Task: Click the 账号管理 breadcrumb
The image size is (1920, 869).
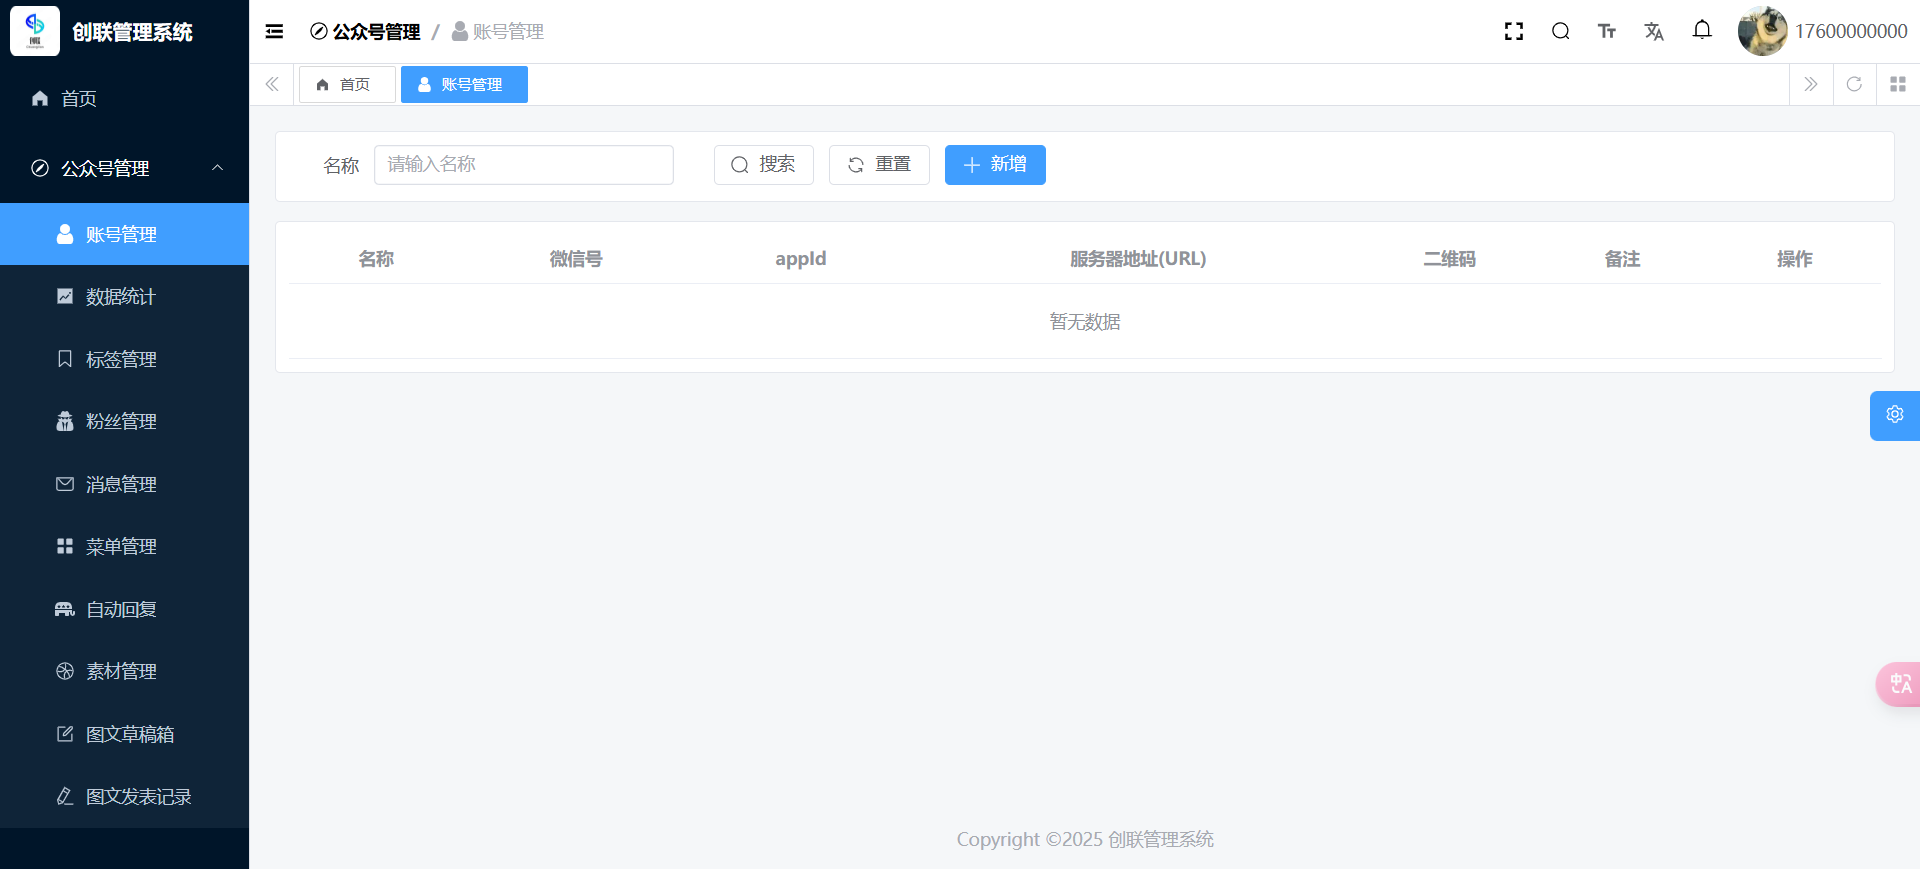Action: (498, 32)
